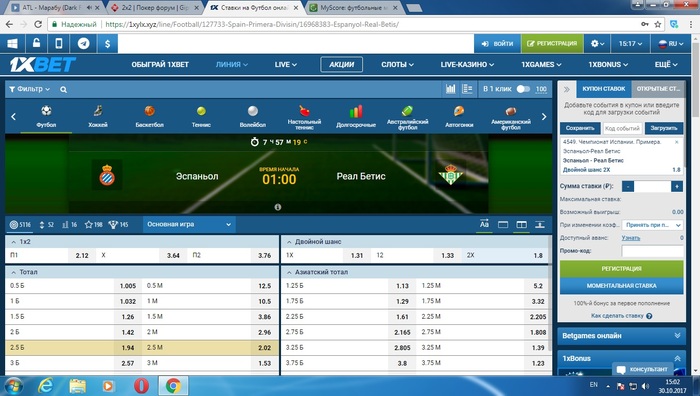
Task: Select the Волейбол sport icon
Action: 253,117
